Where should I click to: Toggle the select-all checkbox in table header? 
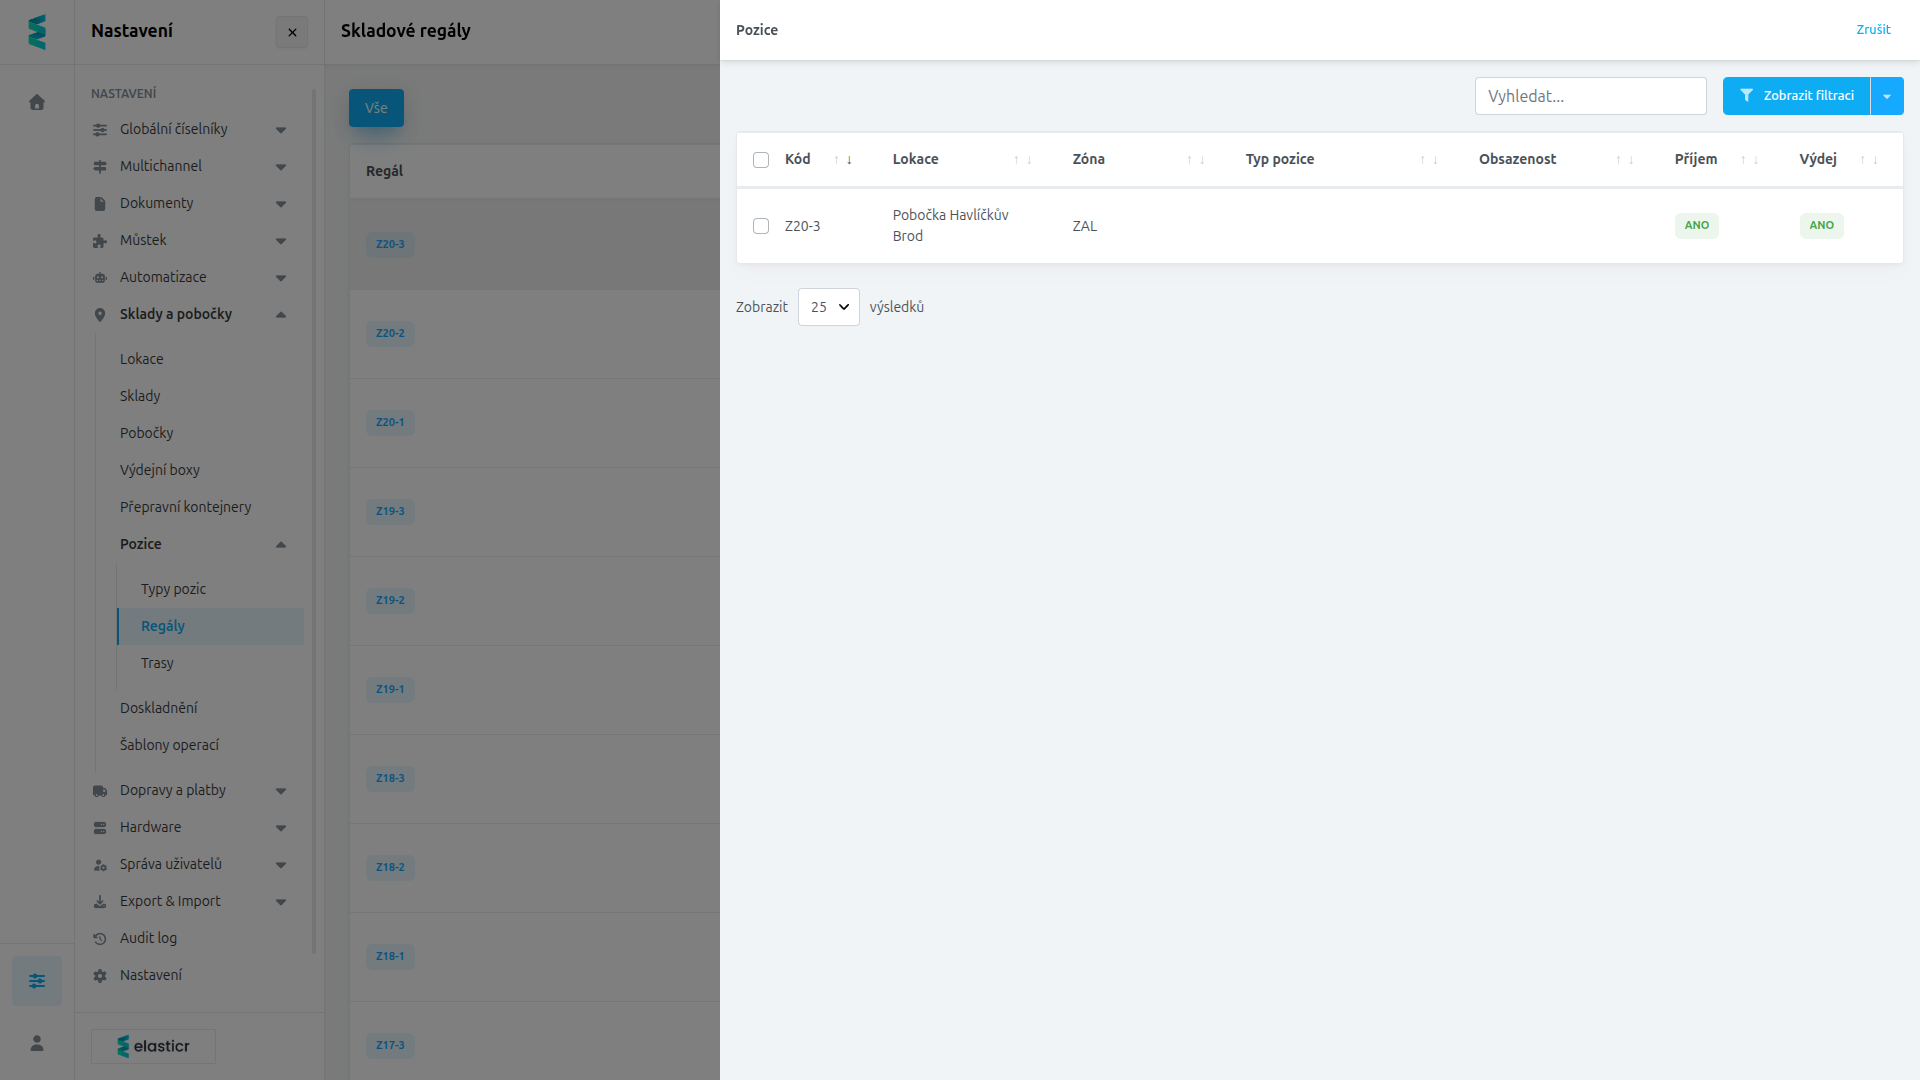click(x=761, y=160)
